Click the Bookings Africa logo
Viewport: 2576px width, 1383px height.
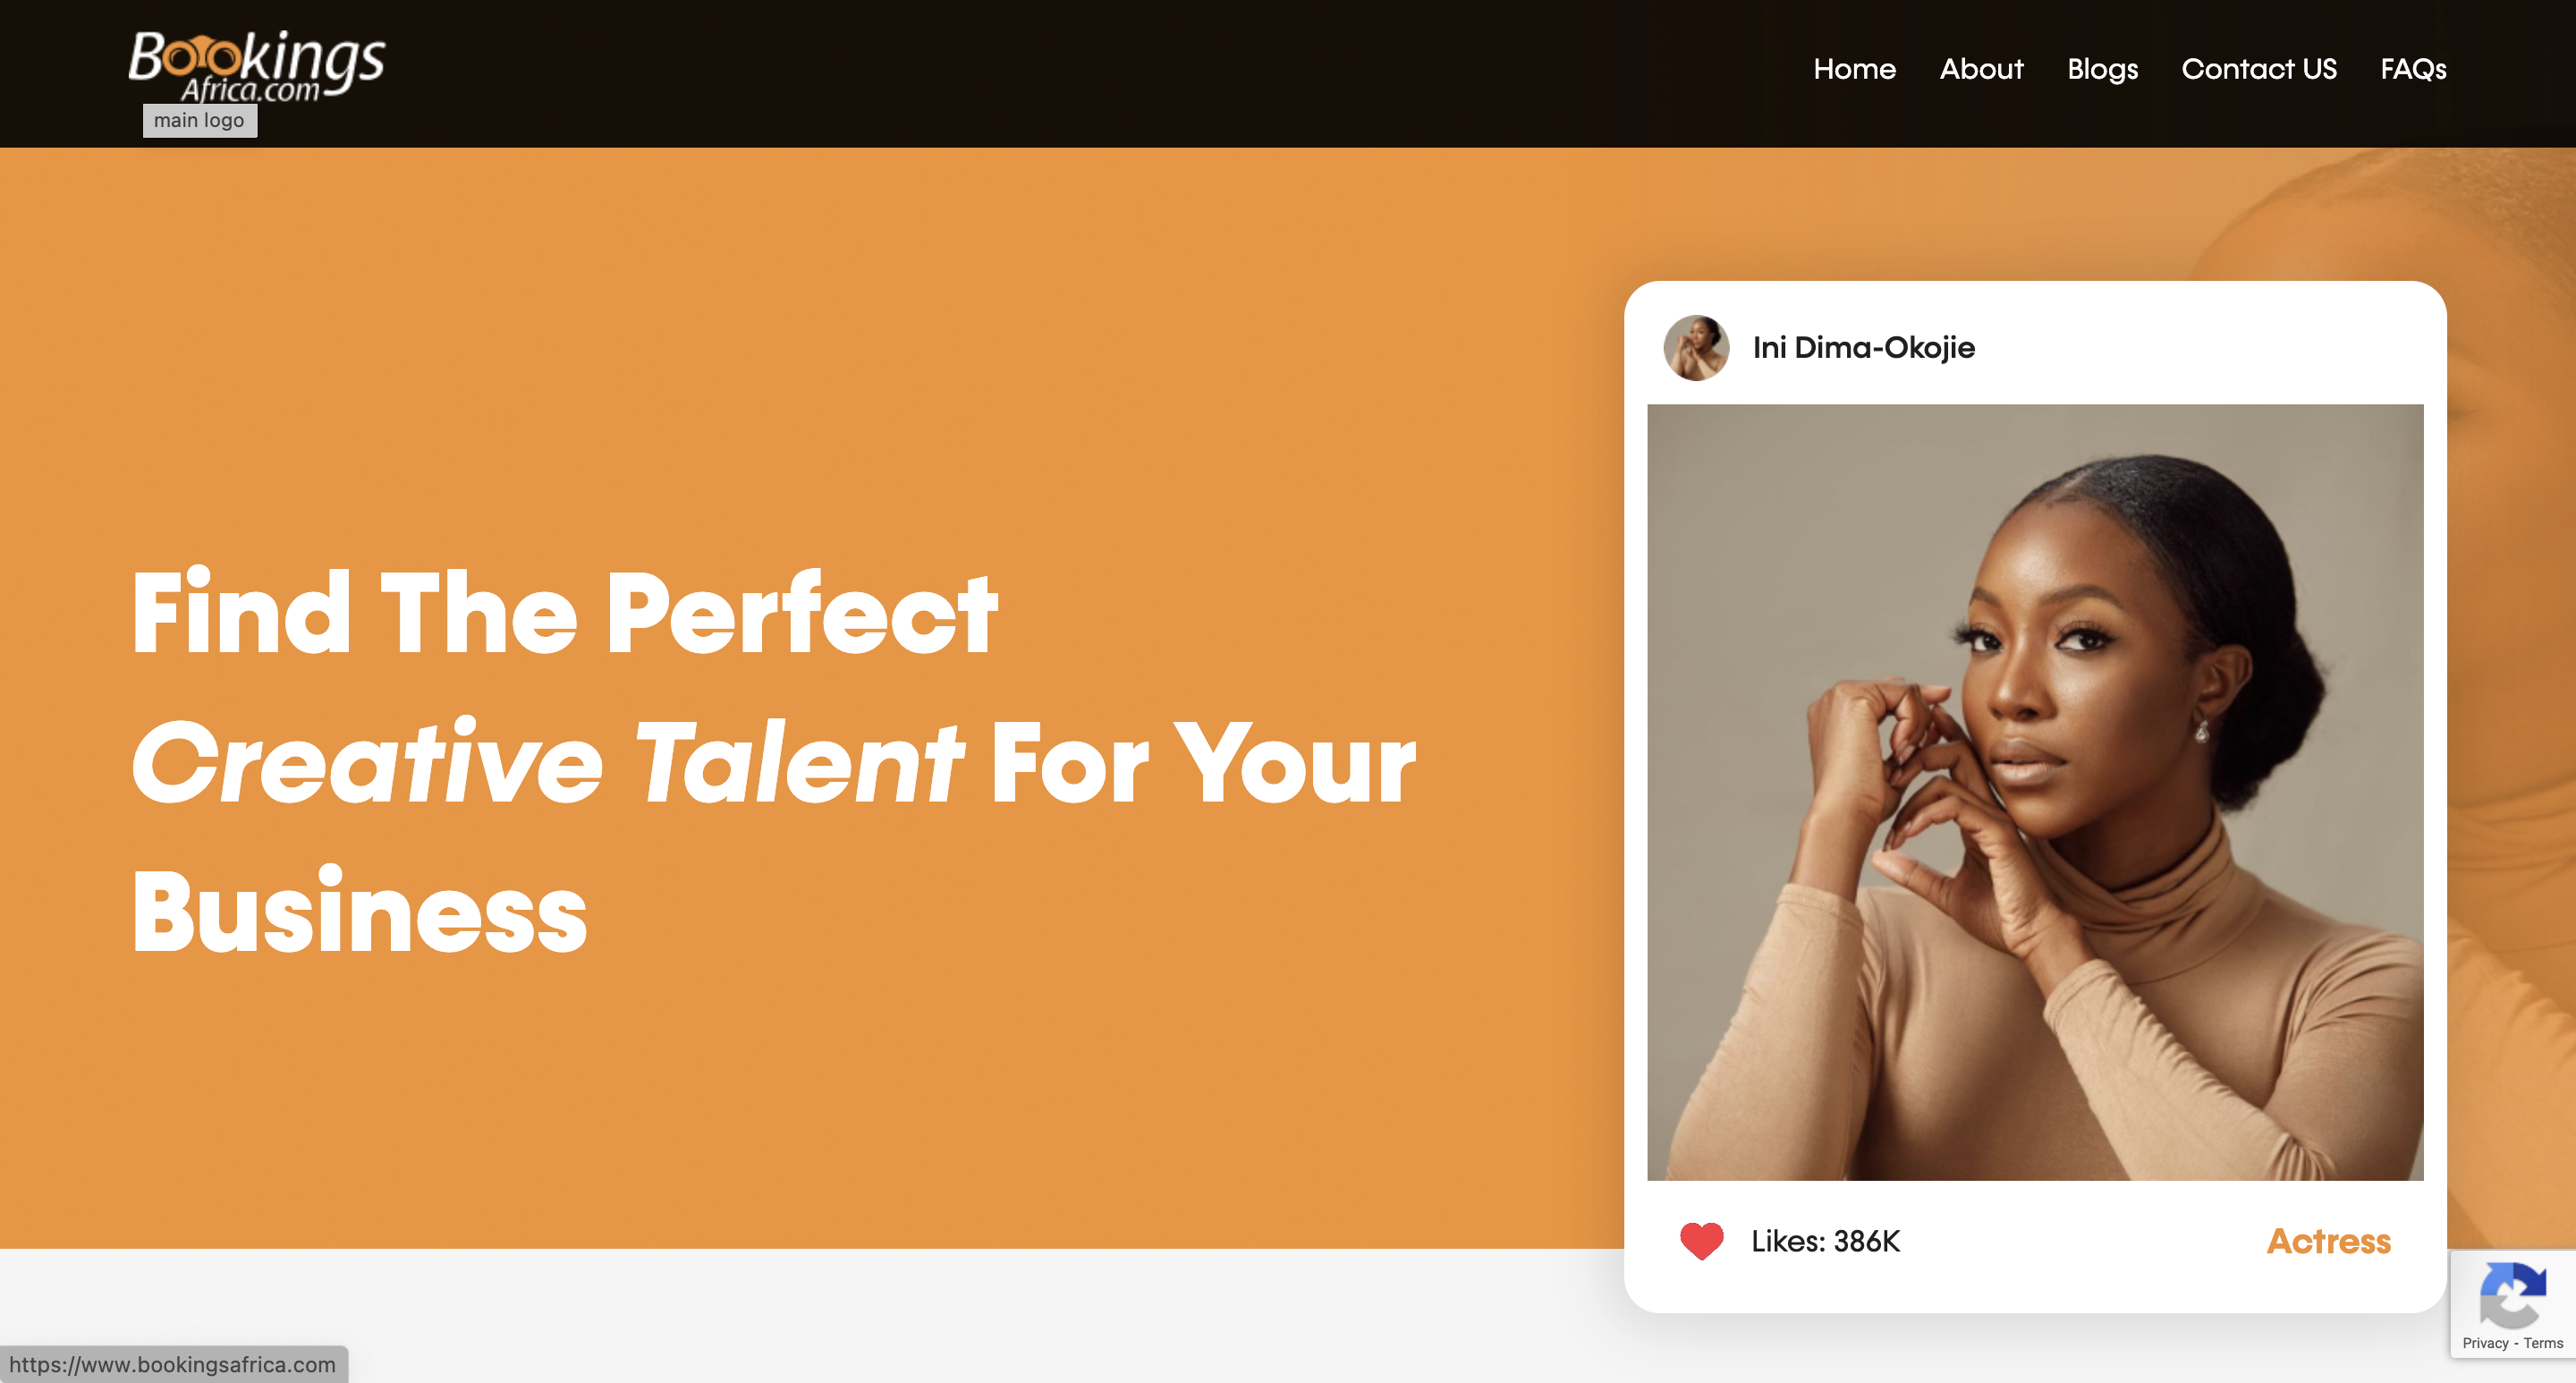click(x=256, y=66)
